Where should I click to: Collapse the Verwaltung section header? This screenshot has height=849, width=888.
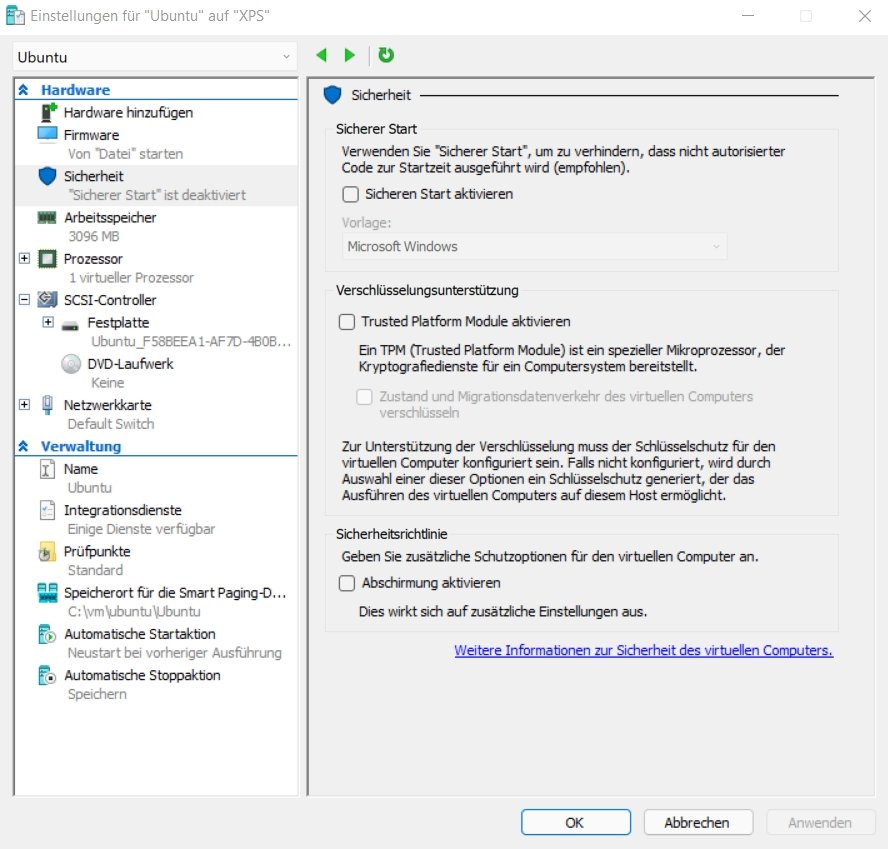point(24,446)
